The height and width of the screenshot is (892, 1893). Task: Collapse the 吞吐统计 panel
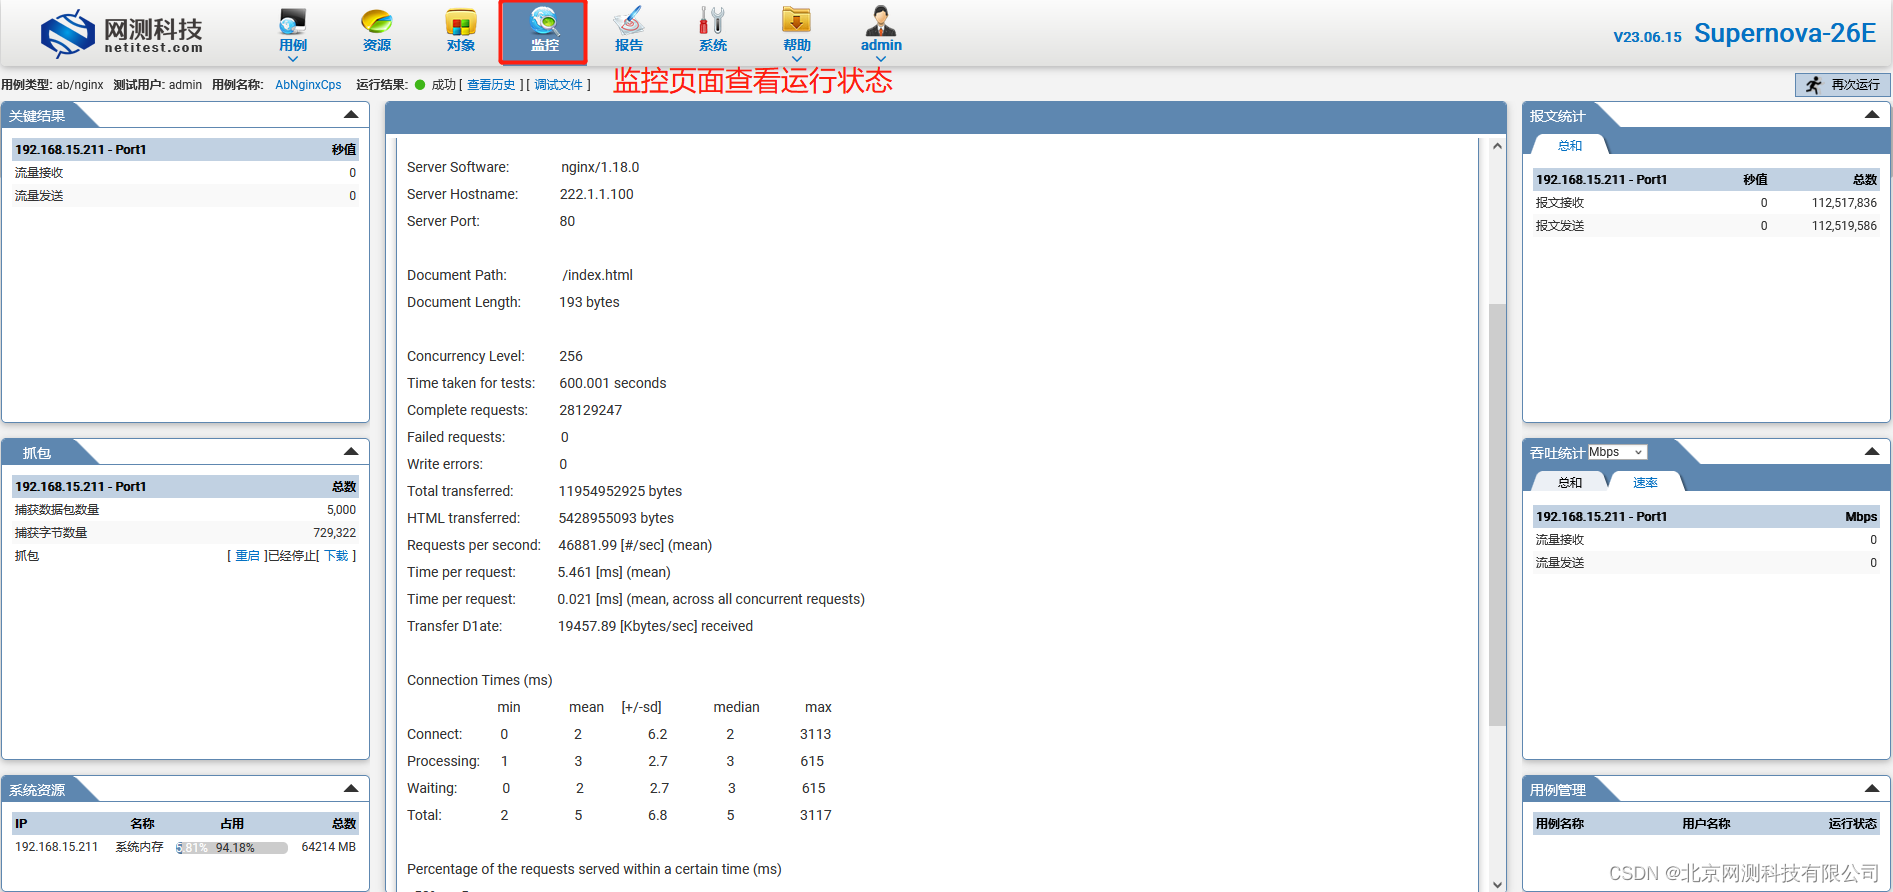point(1872,452)
